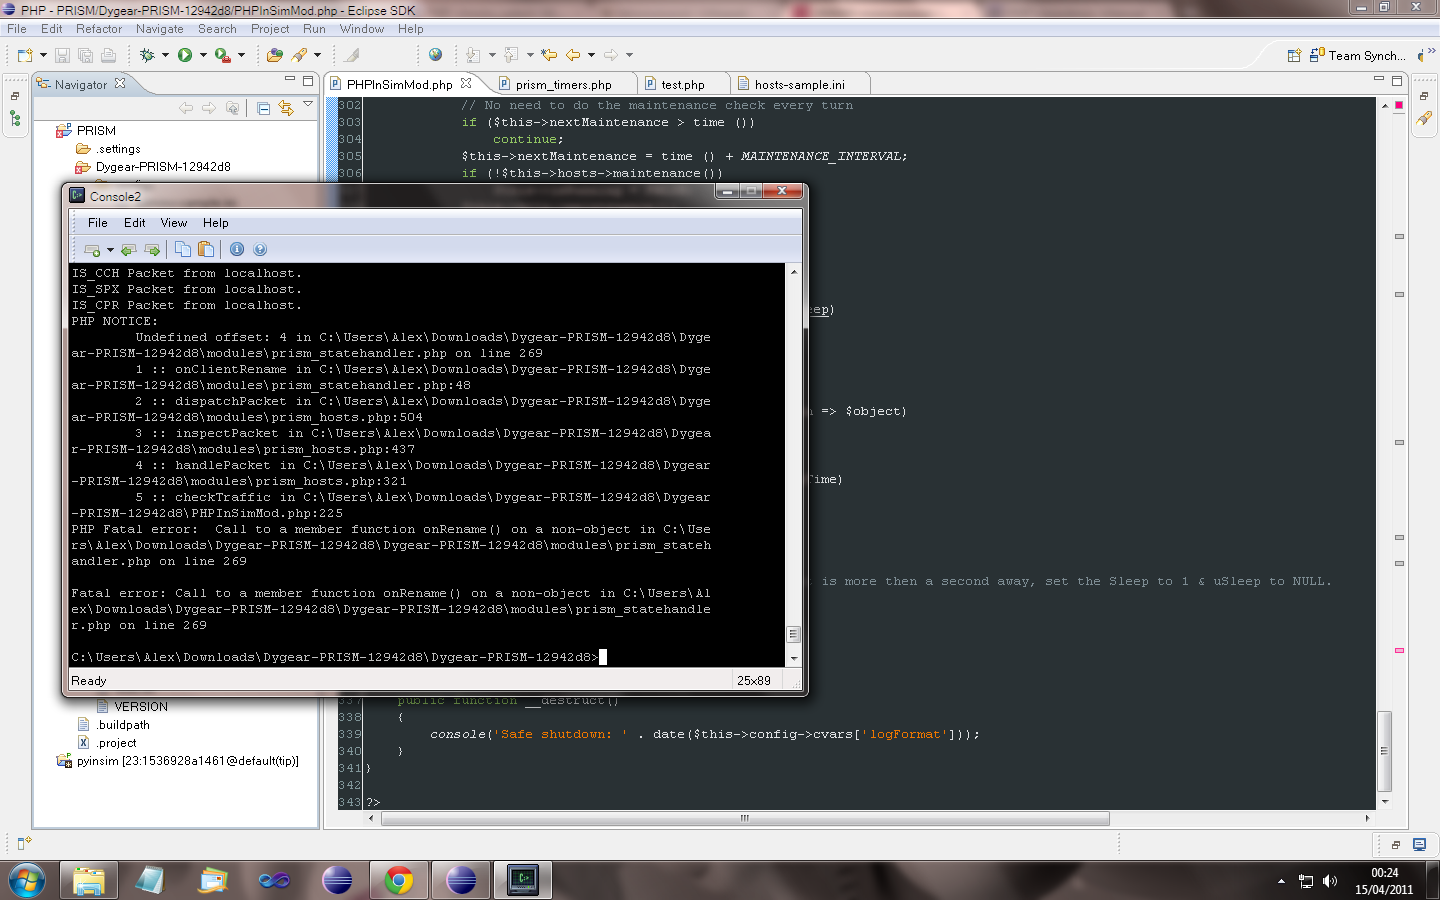Click the Console2 taskbar button
Image resolution: width=1440 pixels, height=900 pixels.
pos(523,881)
